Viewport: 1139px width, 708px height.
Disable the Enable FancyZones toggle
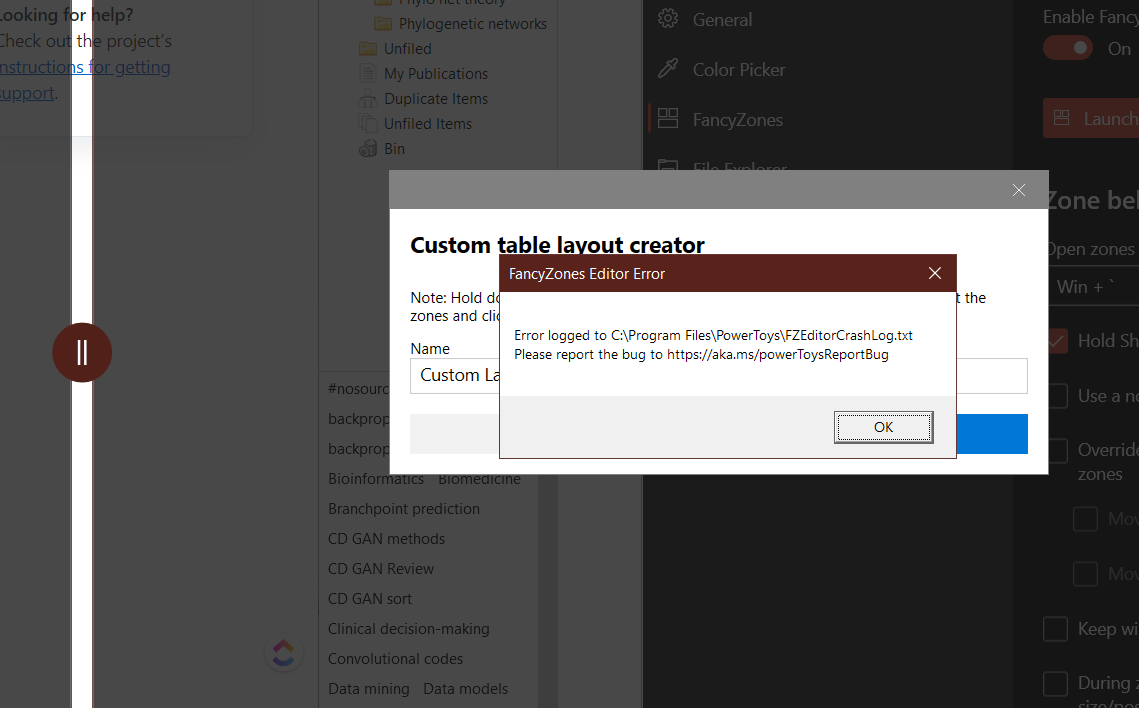coord(1067,47)
